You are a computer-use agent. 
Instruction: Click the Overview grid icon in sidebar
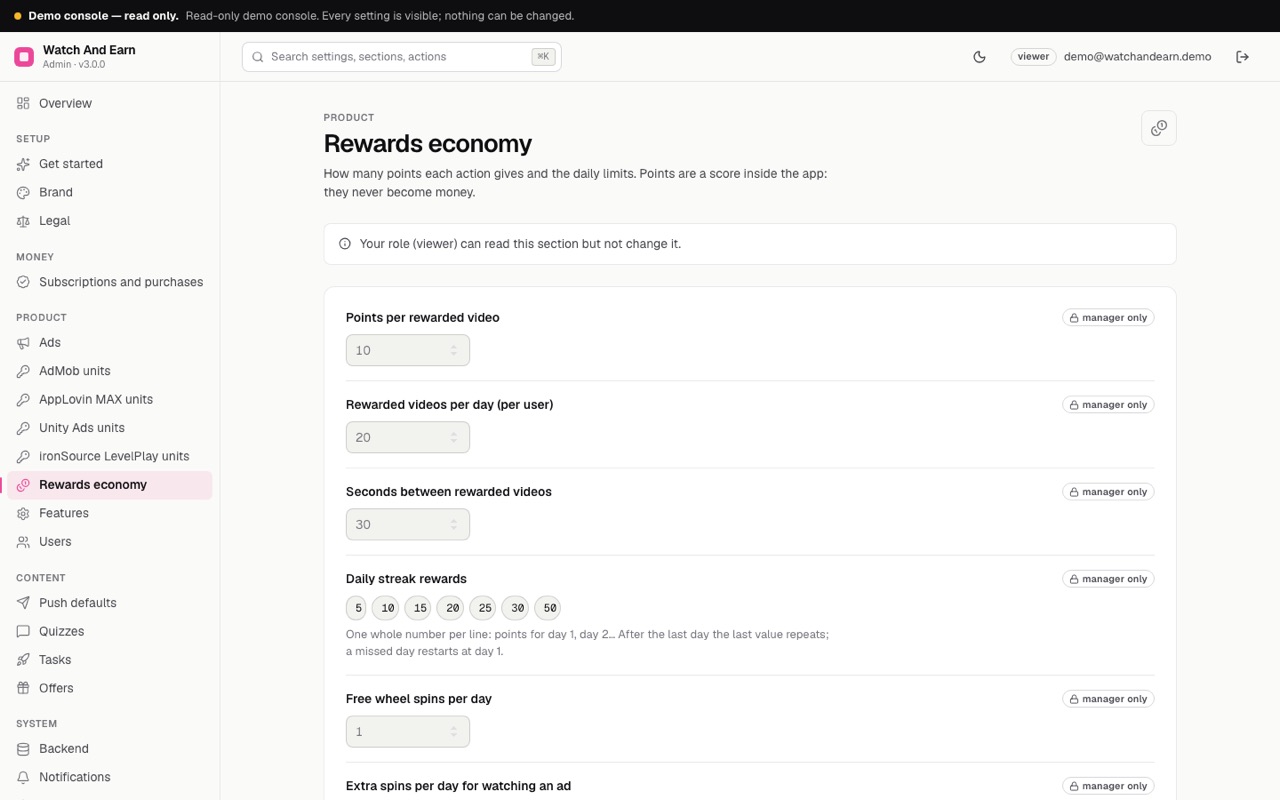tap(23, 103)
